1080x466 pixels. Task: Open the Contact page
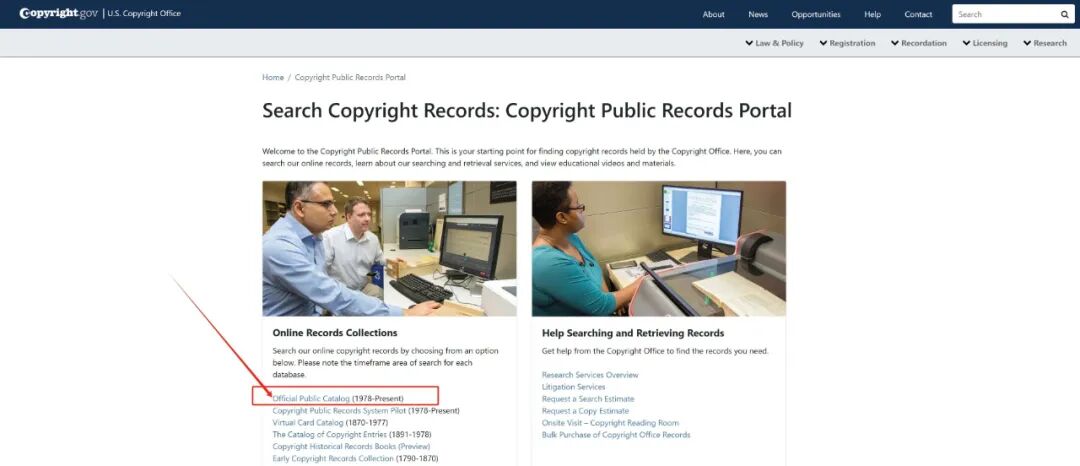point(918,14)
